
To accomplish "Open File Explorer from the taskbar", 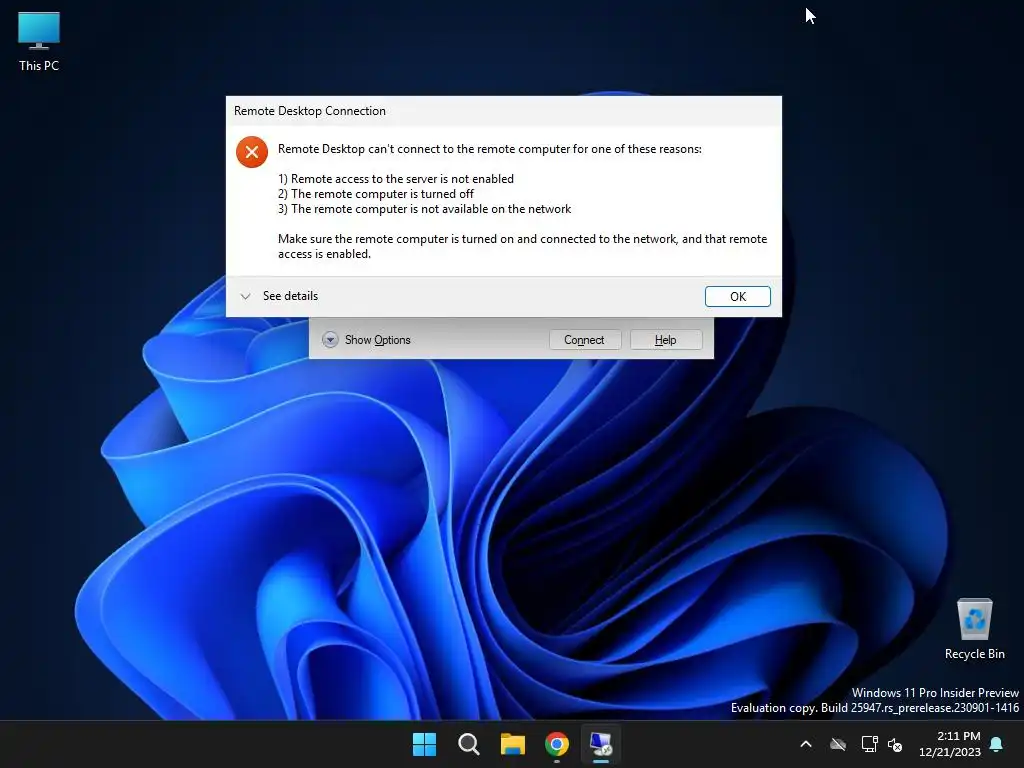I will click(513, 744).
